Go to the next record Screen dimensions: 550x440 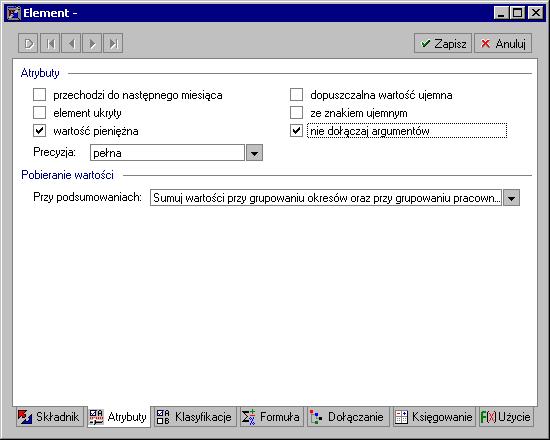coord(92,44)
